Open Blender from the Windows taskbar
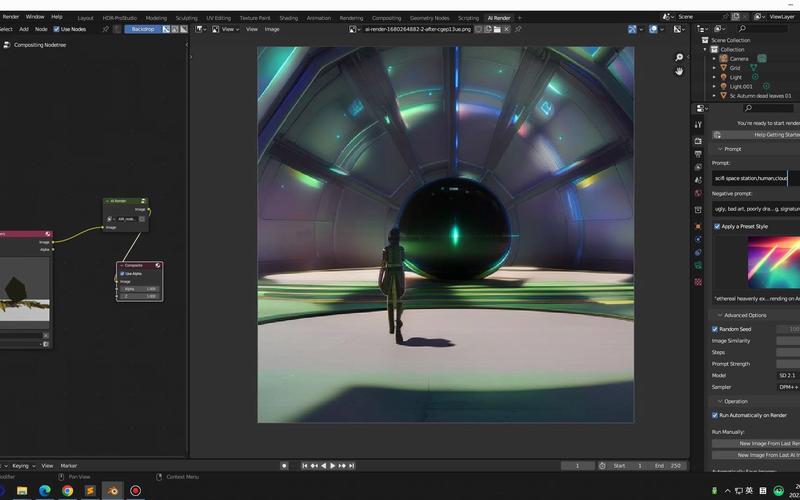The width and height of the screenshot is (800, 500). coord(112,491)
